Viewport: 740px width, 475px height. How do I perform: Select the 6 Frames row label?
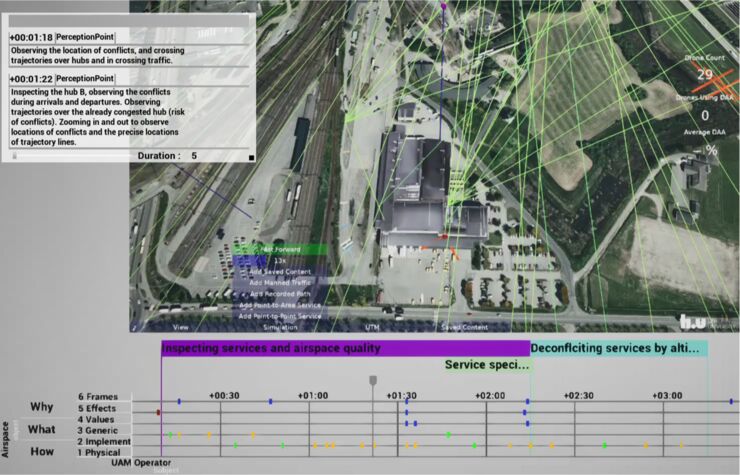coord(98,397)
